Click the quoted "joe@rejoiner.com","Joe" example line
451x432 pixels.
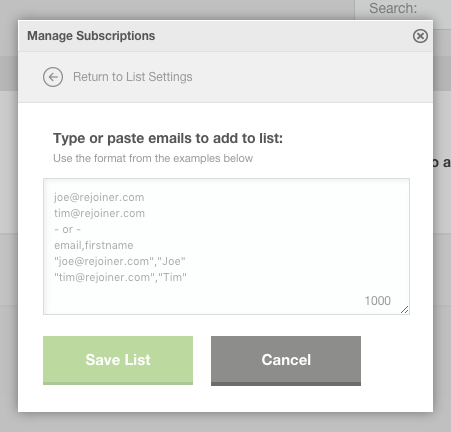point(120,261)
